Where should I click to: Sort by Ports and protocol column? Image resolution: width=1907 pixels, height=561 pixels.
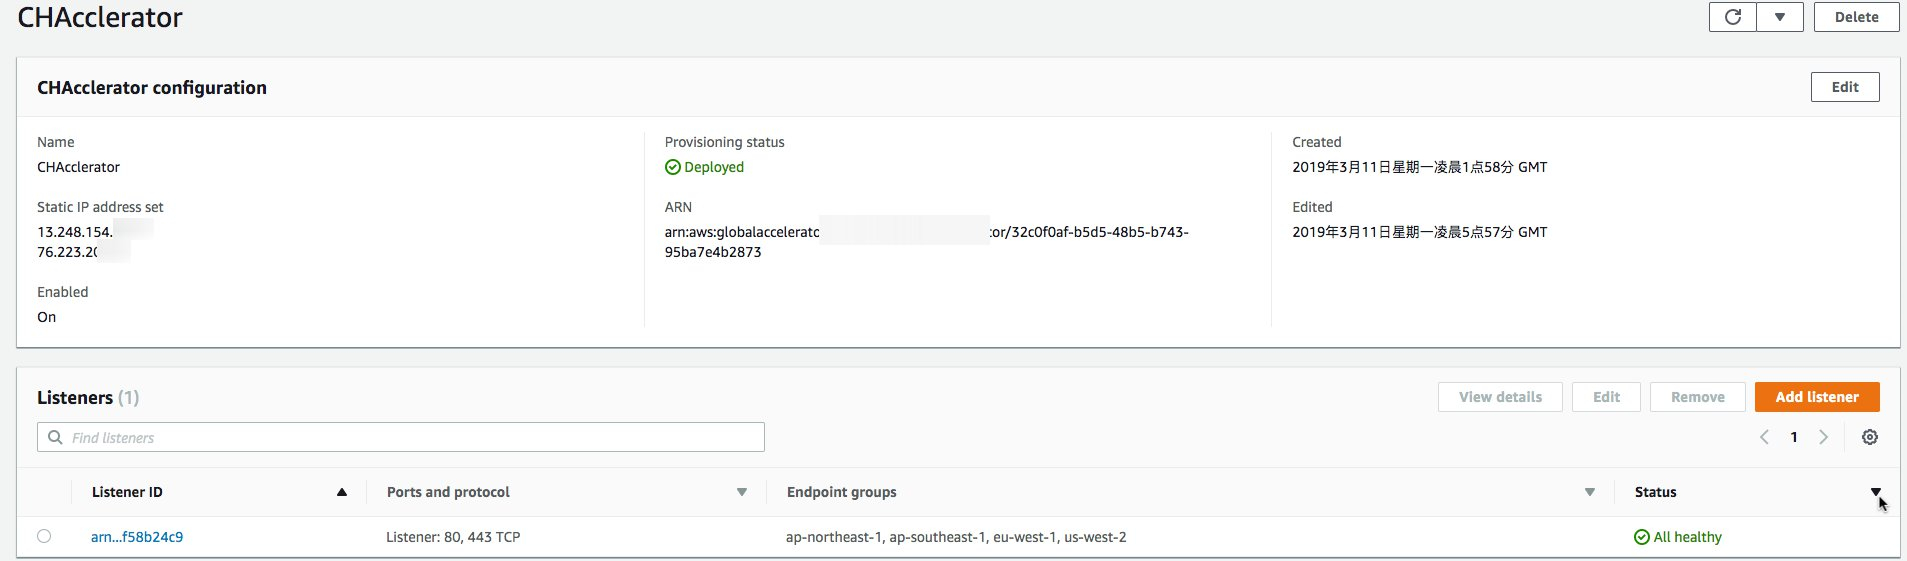coord(742,492)
